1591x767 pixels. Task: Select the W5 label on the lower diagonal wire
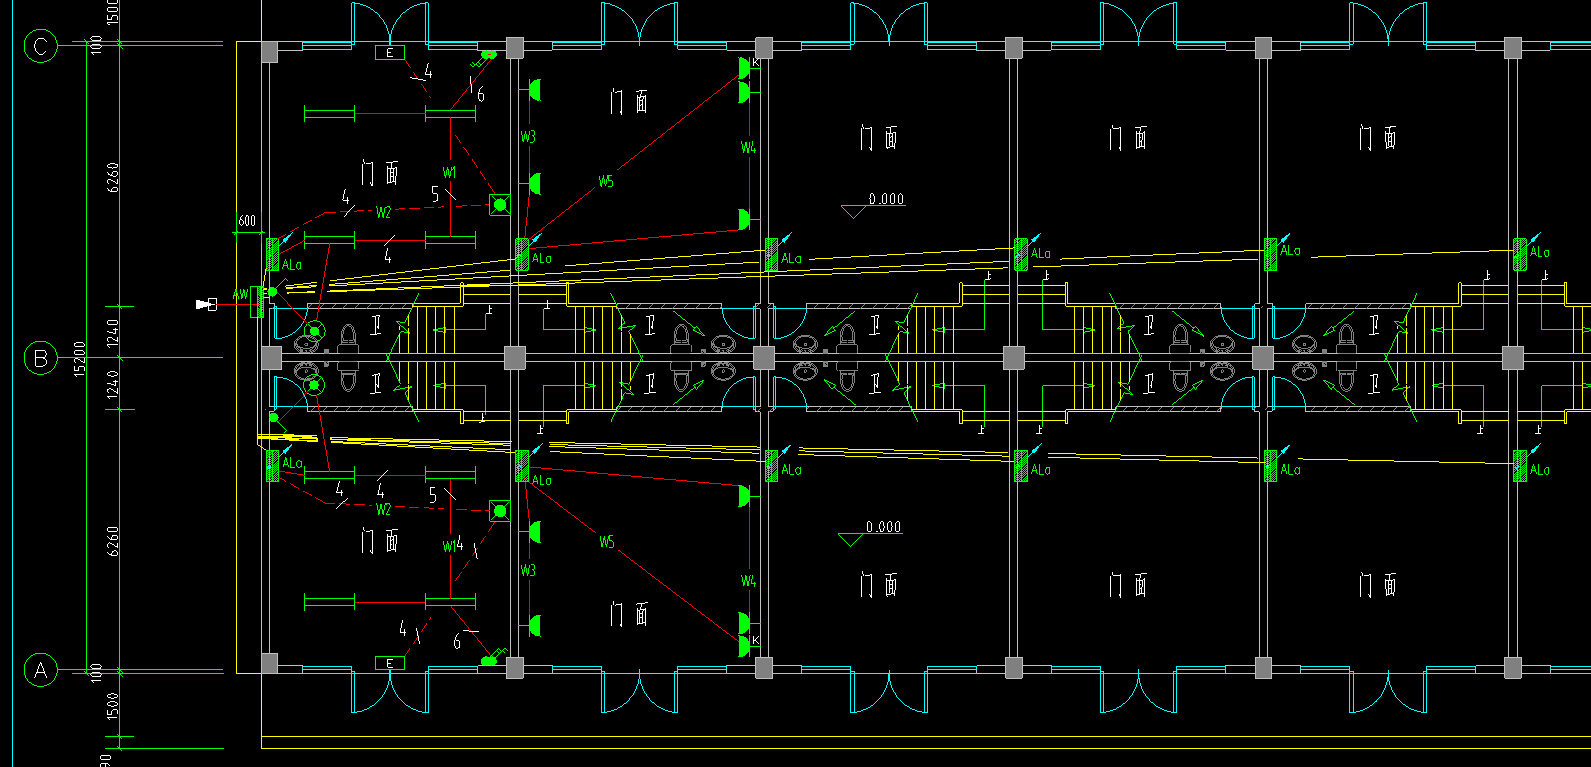point(606,542)
